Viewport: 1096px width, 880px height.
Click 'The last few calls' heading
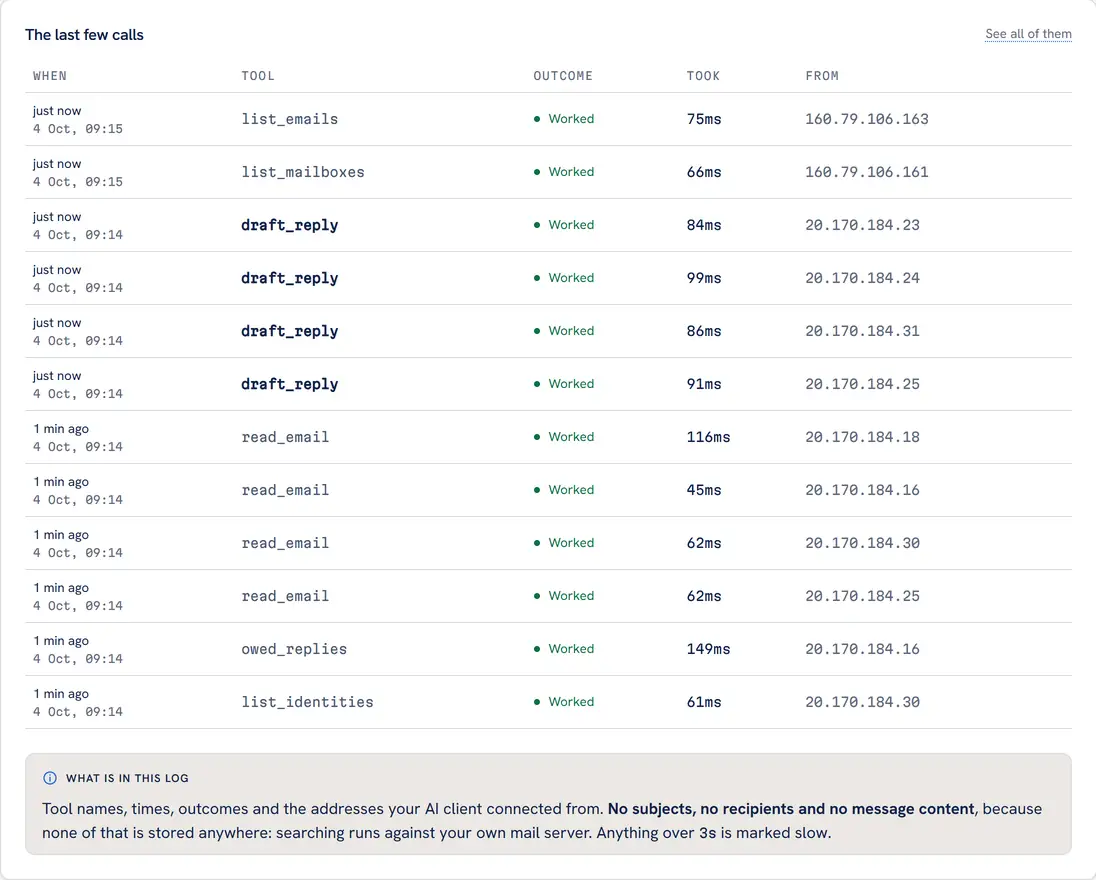click(x=85, y=35)
